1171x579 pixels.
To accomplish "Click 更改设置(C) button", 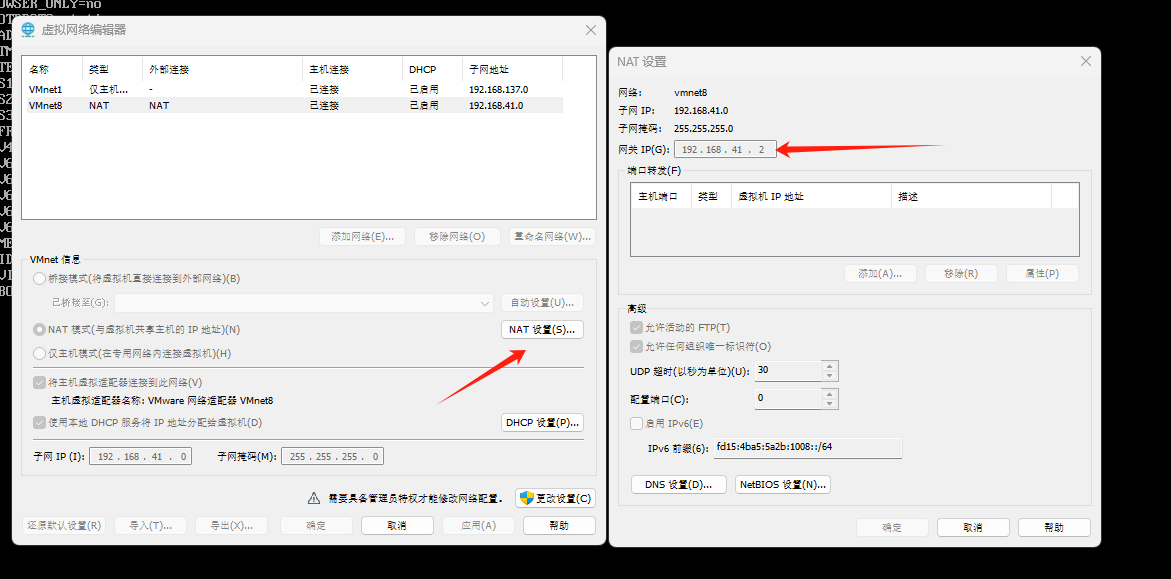I will pos(555,498).
